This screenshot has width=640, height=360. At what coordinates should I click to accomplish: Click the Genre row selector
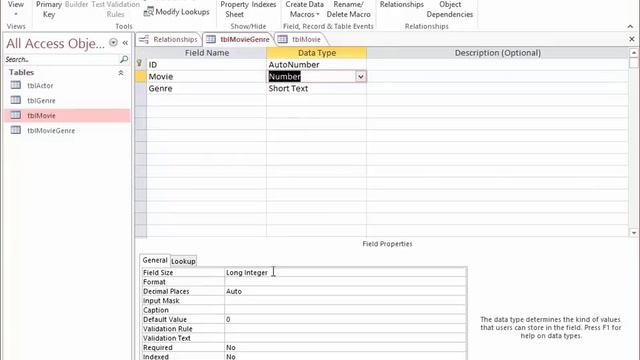[141, 88]
